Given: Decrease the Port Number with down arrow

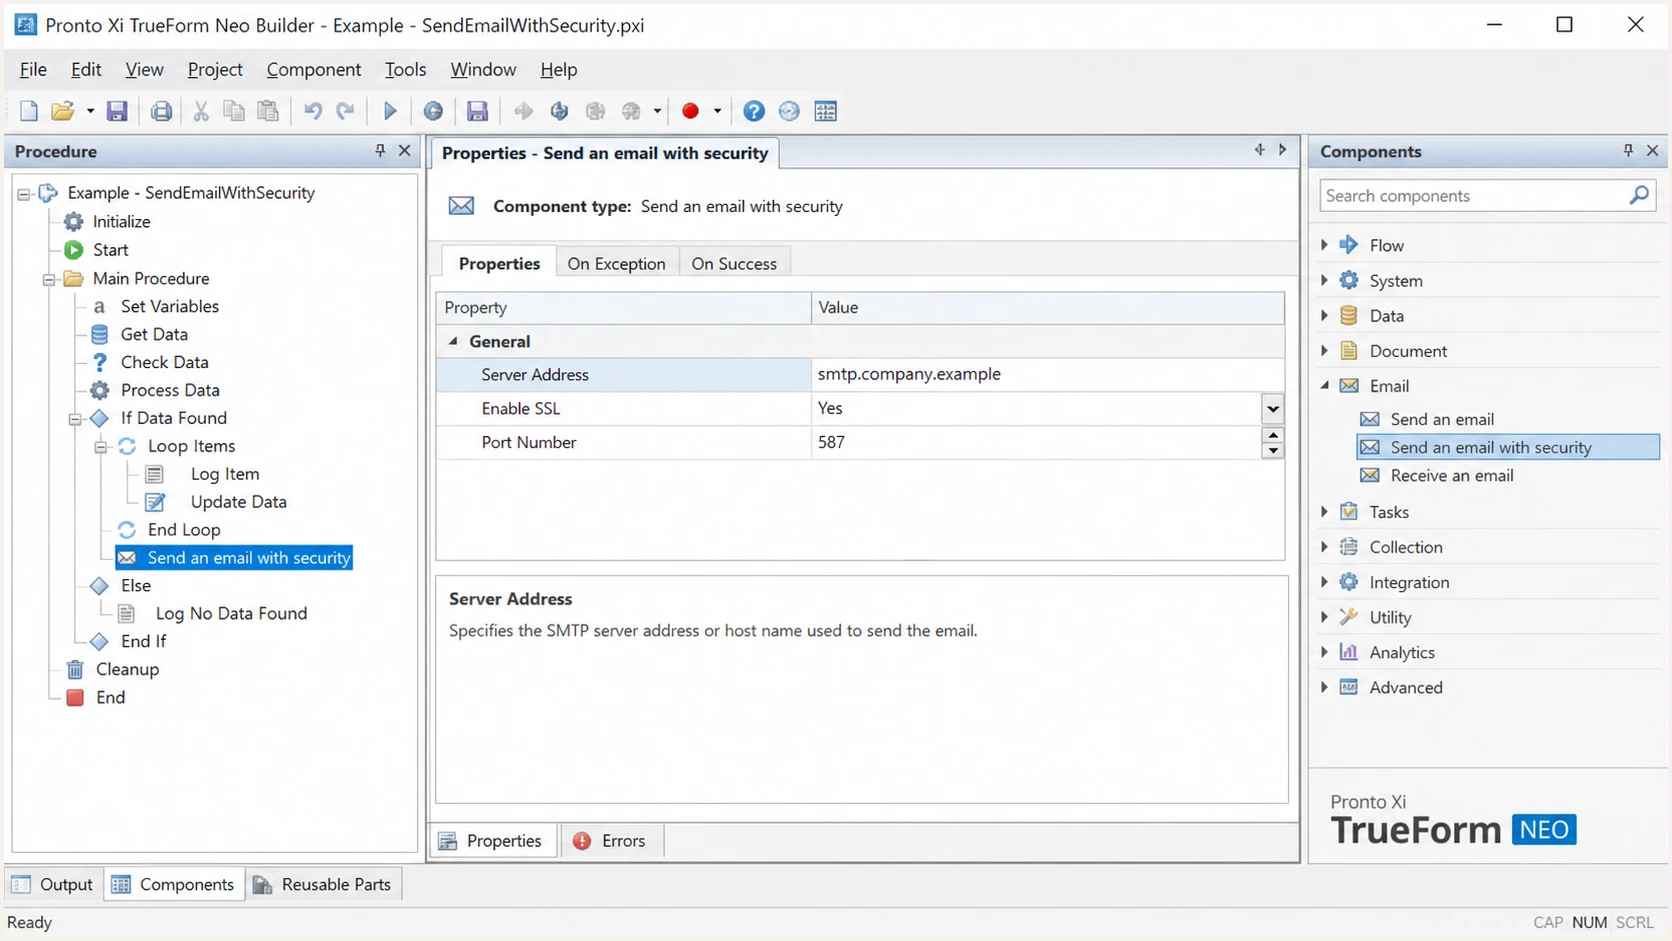Looking at the screenshot, I should 1272,450.
